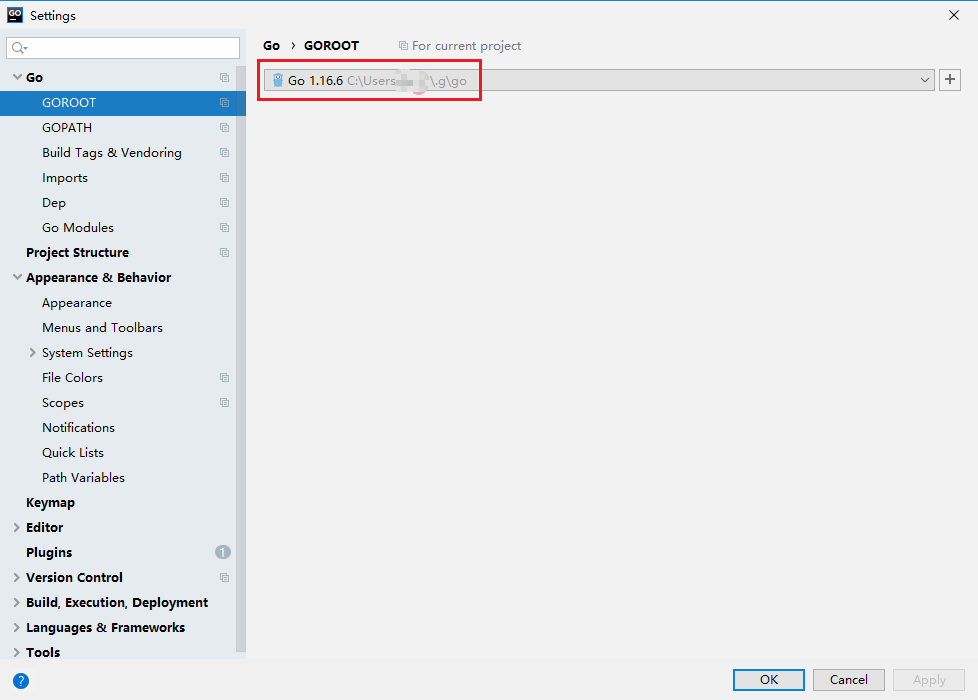Viewport: 978px width, 700px height.
Task: Click OK to confirm settings
Action: [x=768, y=679]
